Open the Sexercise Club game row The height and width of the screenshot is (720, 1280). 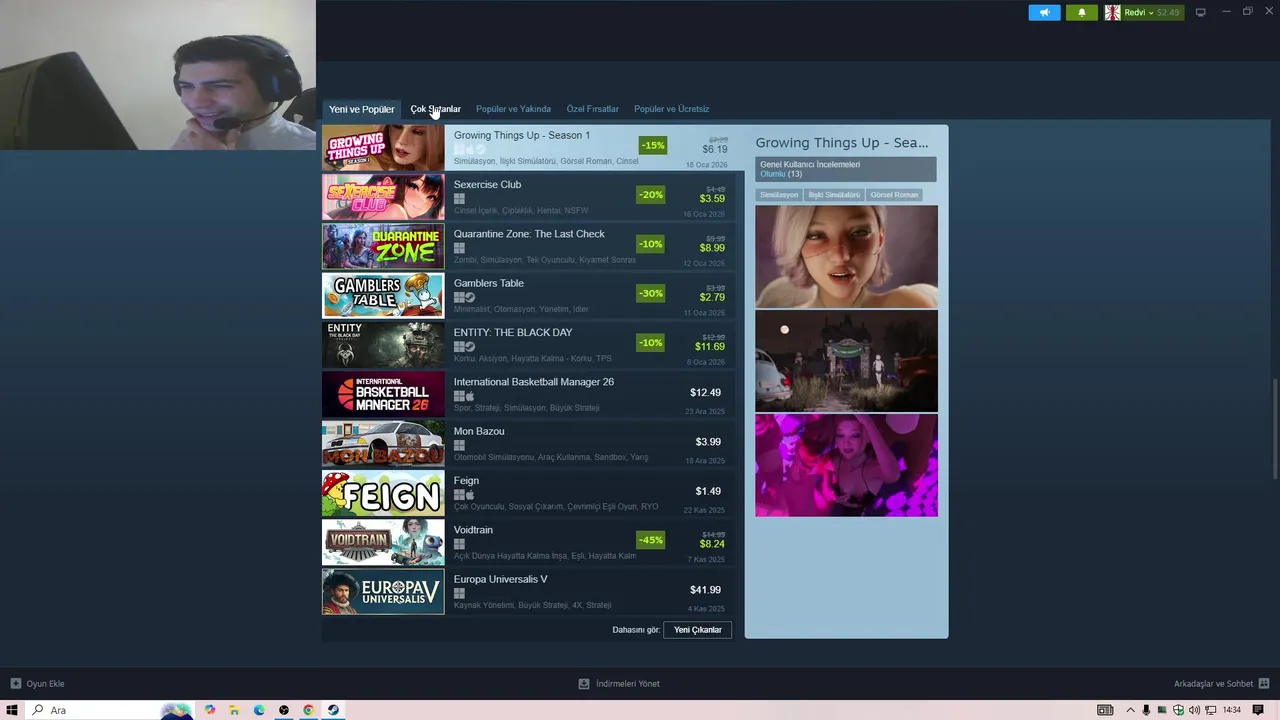point(528,197)
